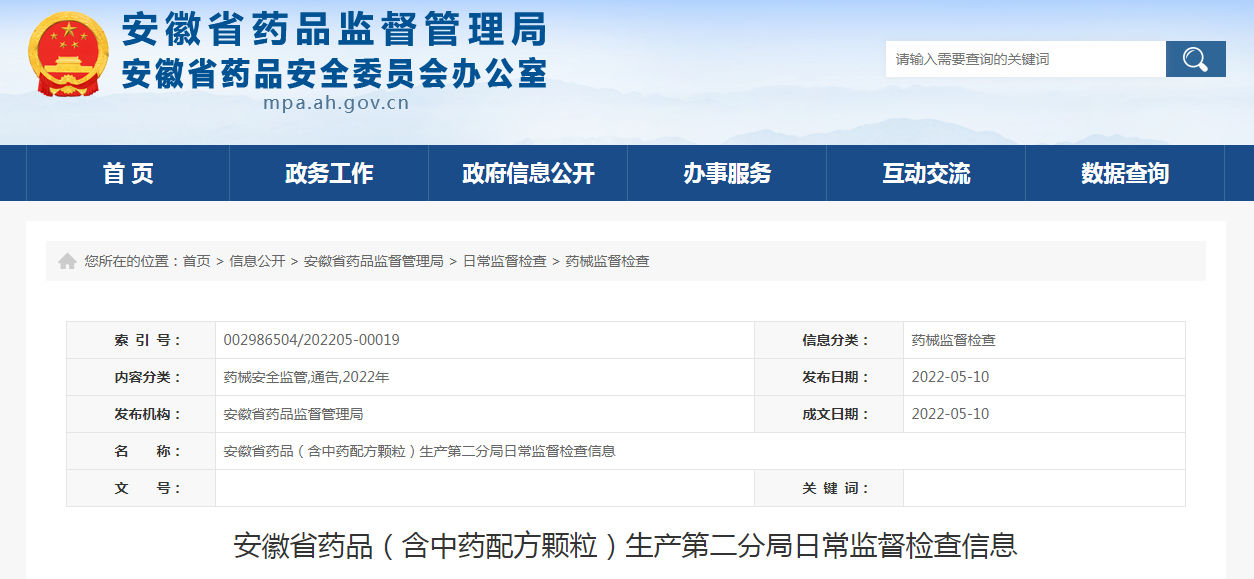This screenshot has height=579, width=1254.
Task: Open the 政务工作 navigation menu
Action: (x=329, y=173)
